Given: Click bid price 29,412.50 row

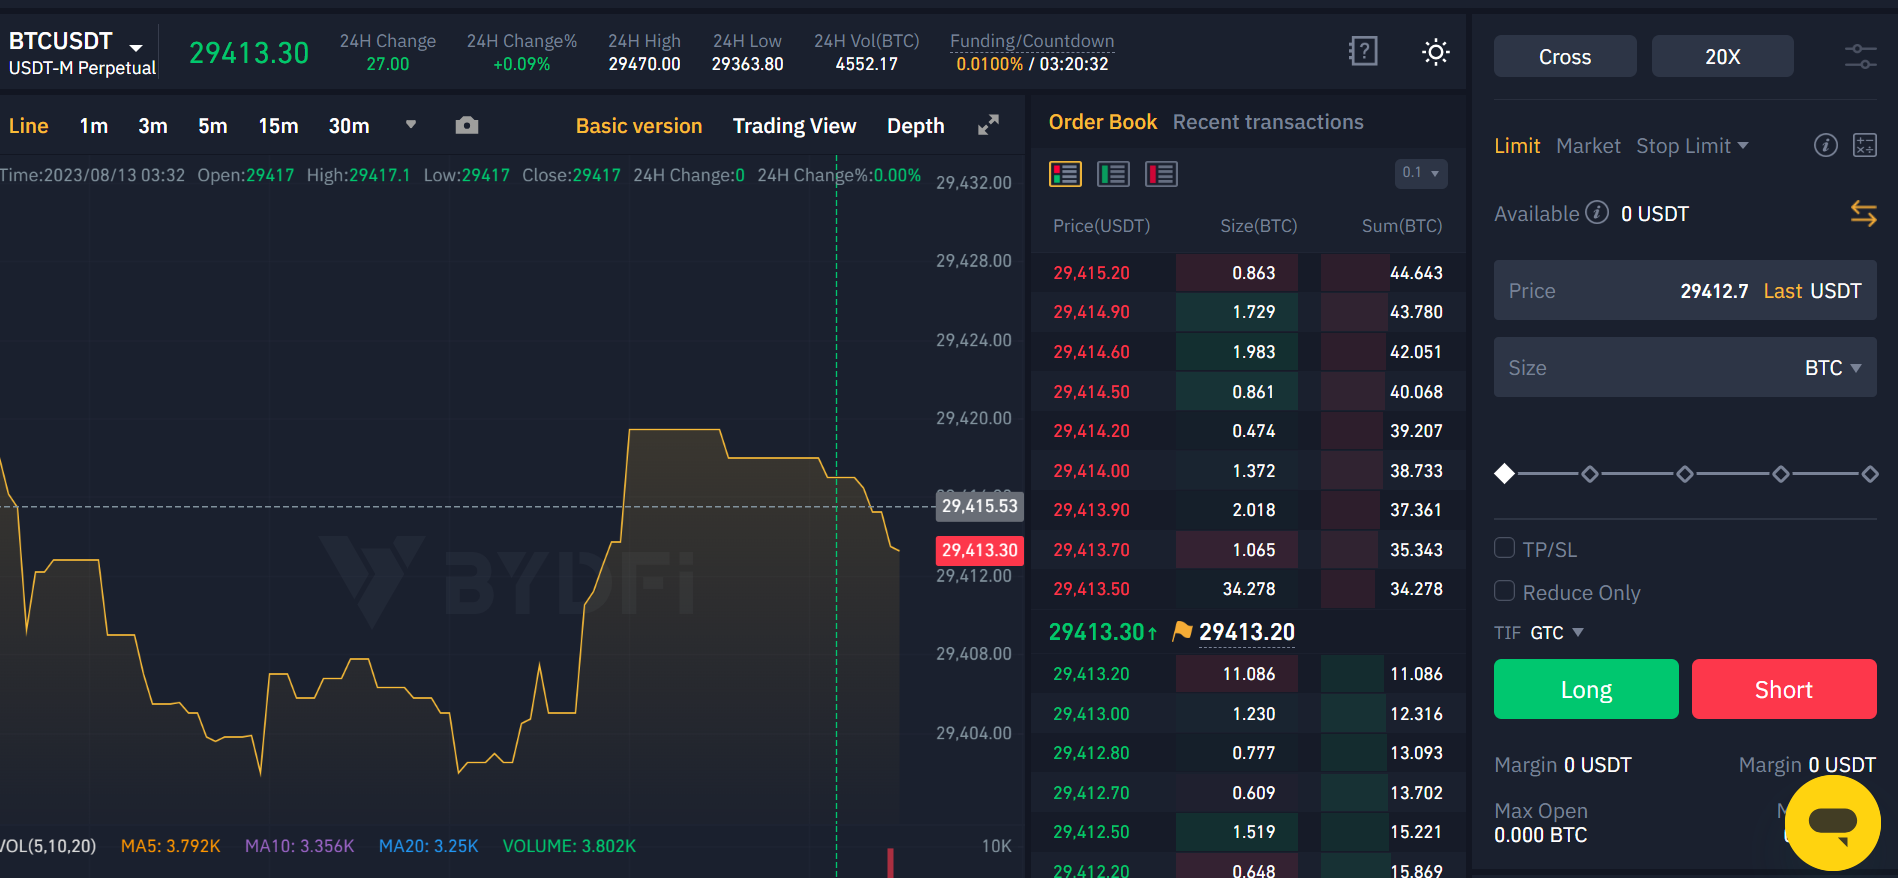Looking at the screenshot, I should tap(1248, 832).
